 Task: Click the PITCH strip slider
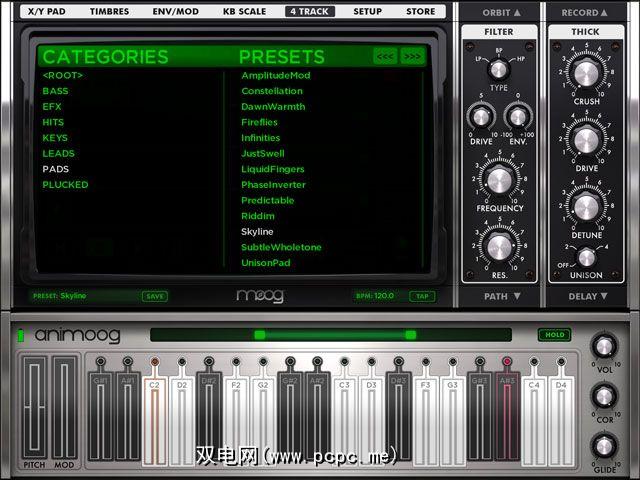click(x=35, y=407)
